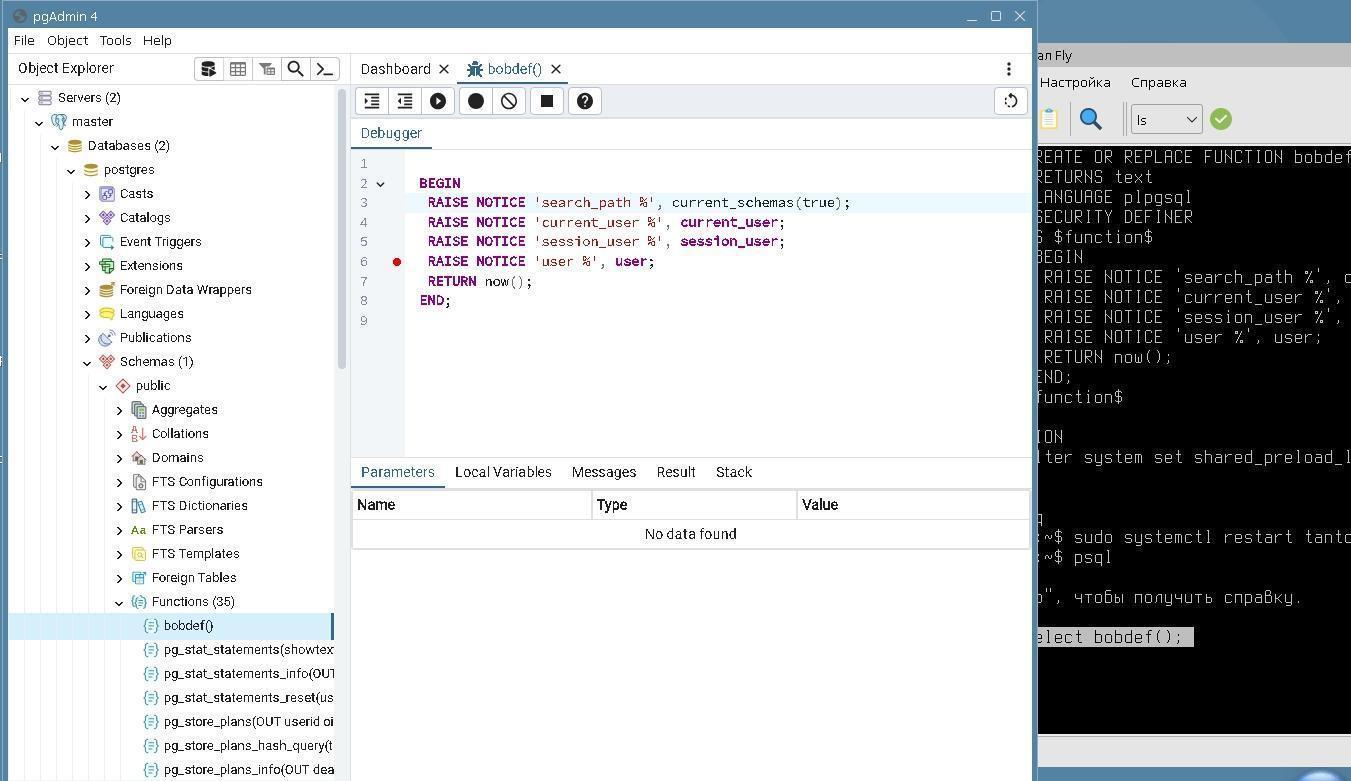Click the Step over debugger button
The width and height of the screenshot is (1351, 781).
coord(405,101)
